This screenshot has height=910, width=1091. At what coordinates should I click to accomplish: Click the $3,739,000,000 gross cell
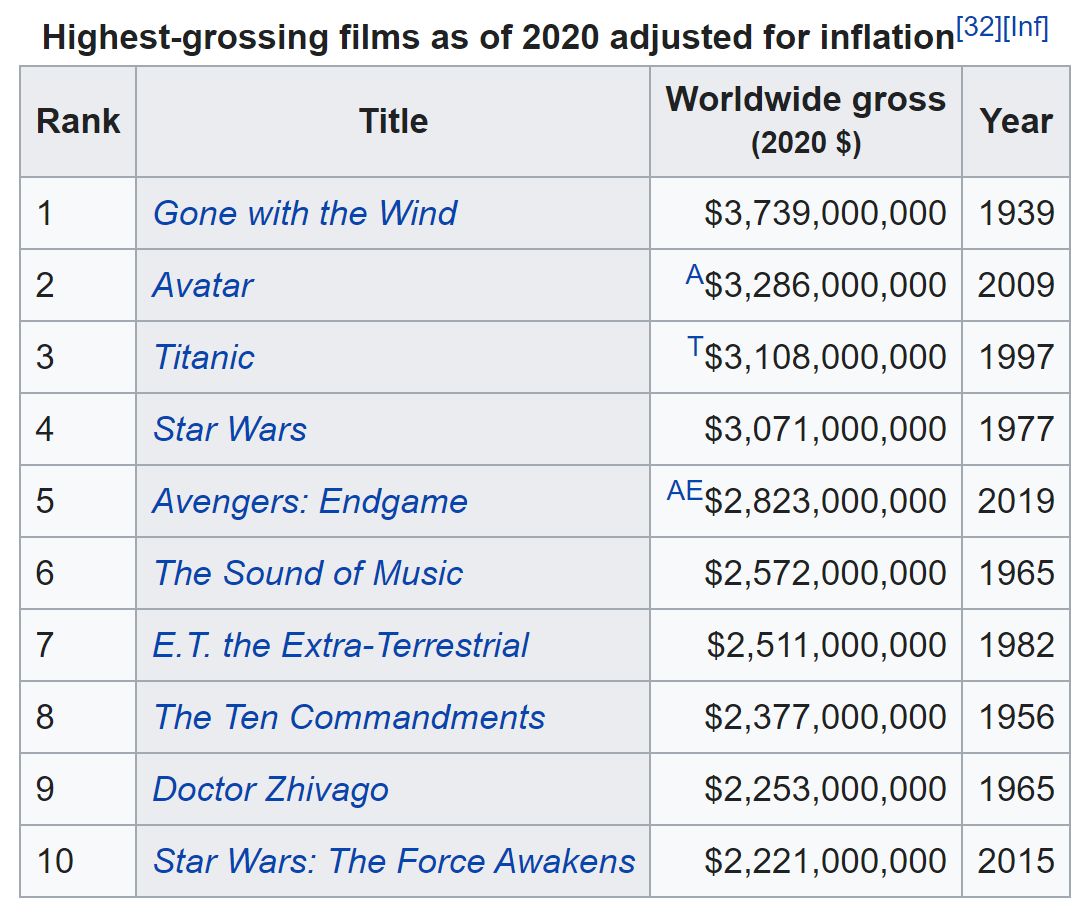click(x=825, y=213)
